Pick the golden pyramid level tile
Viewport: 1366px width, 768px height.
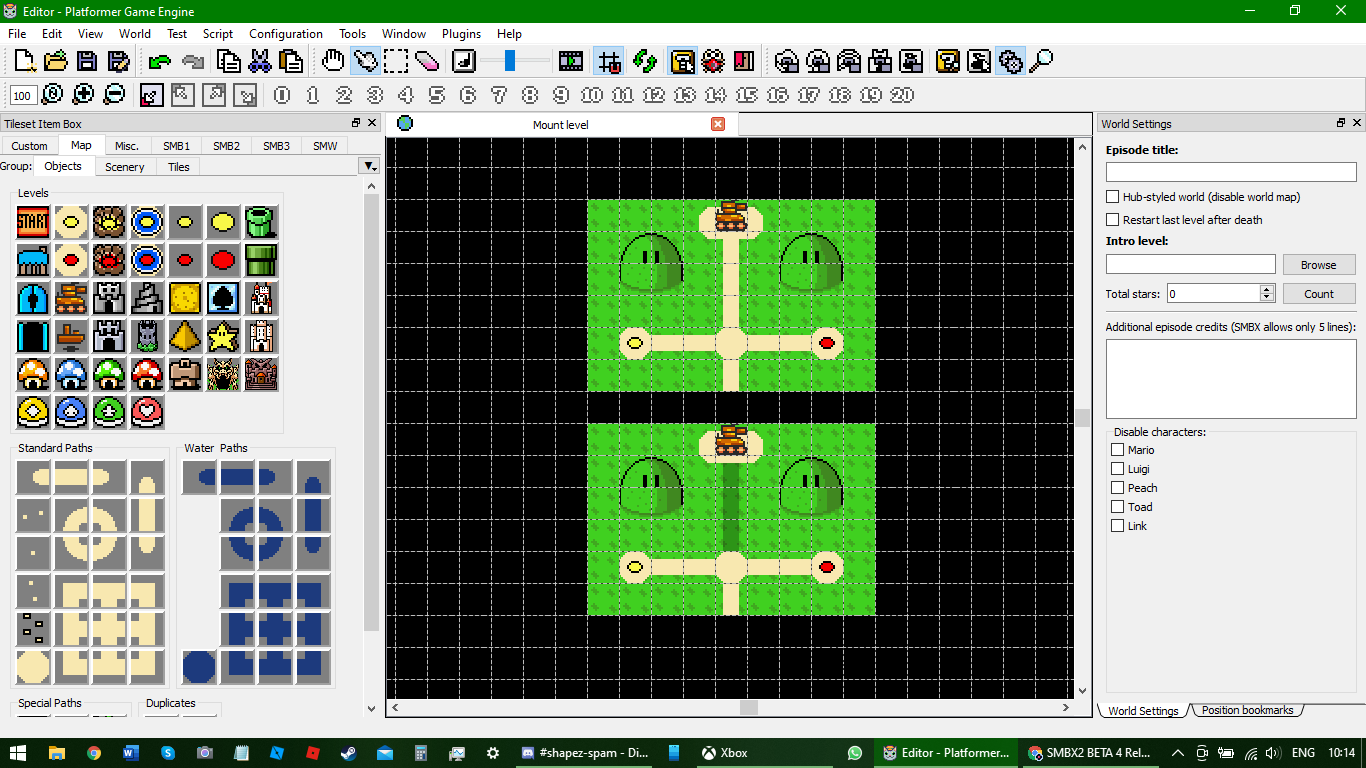(185, 336)
